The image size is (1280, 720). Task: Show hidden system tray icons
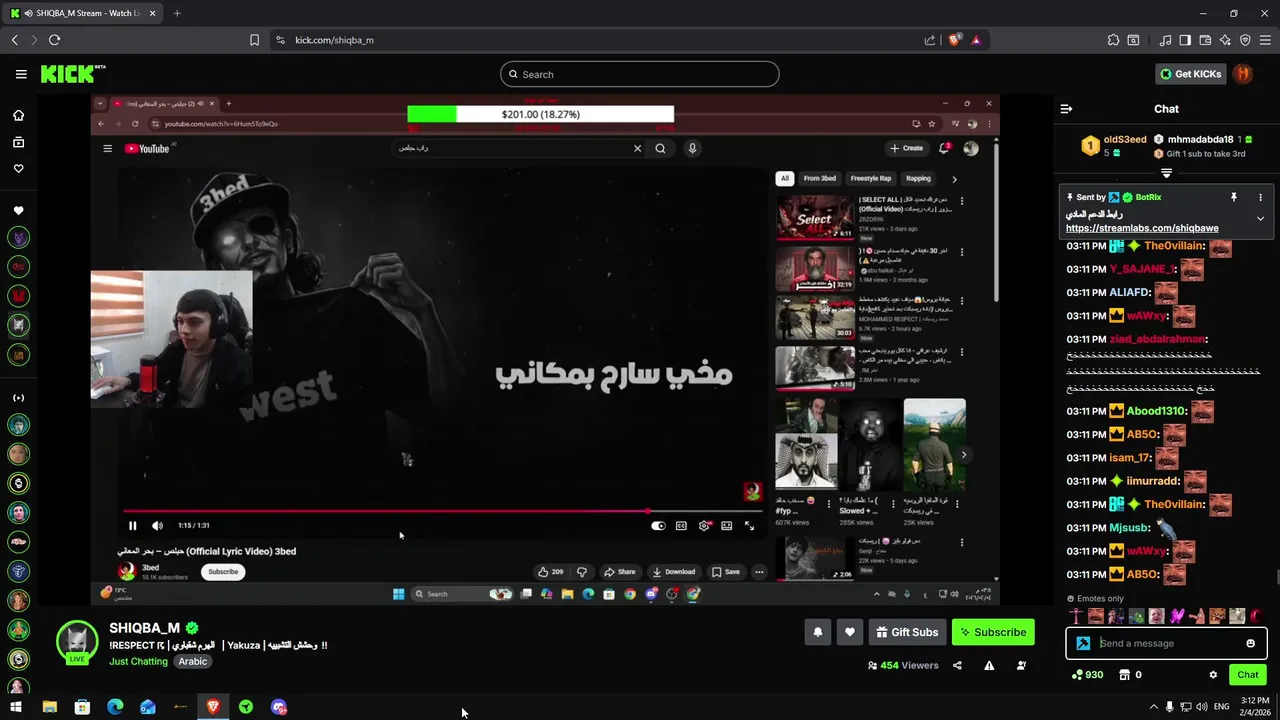(1153, 707)
